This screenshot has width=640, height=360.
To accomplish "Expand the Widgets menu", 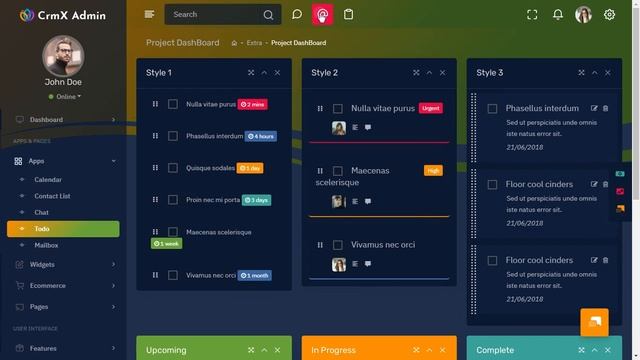I will coord(113,264).
